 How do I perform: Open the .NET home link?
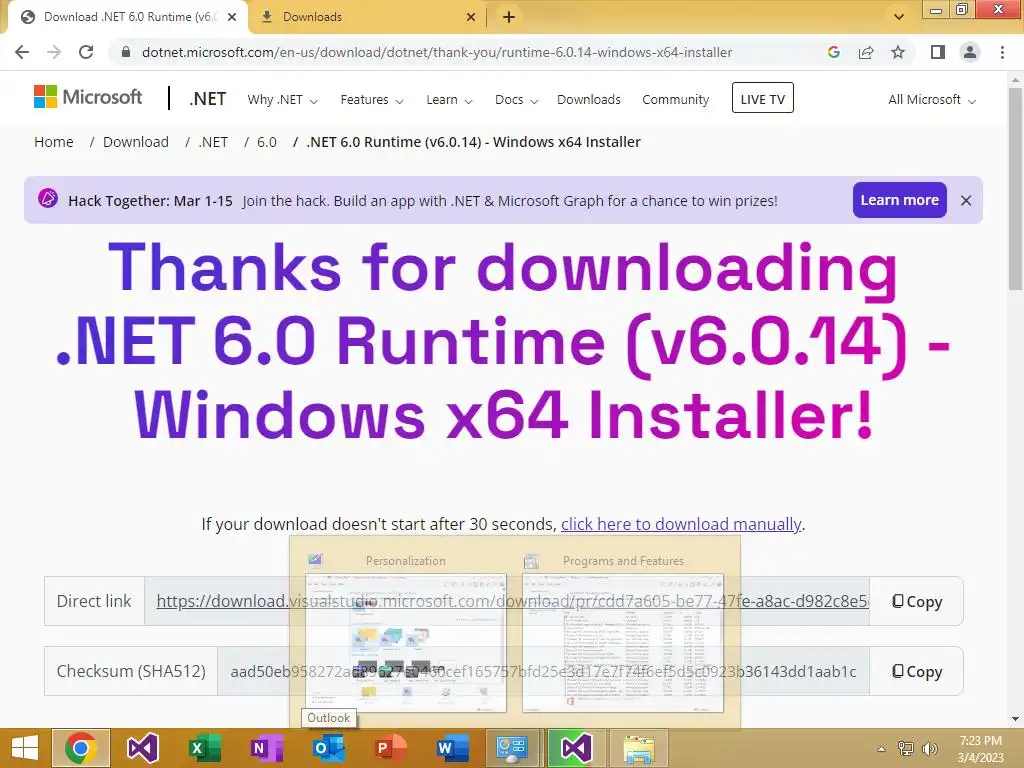[208, 99]
